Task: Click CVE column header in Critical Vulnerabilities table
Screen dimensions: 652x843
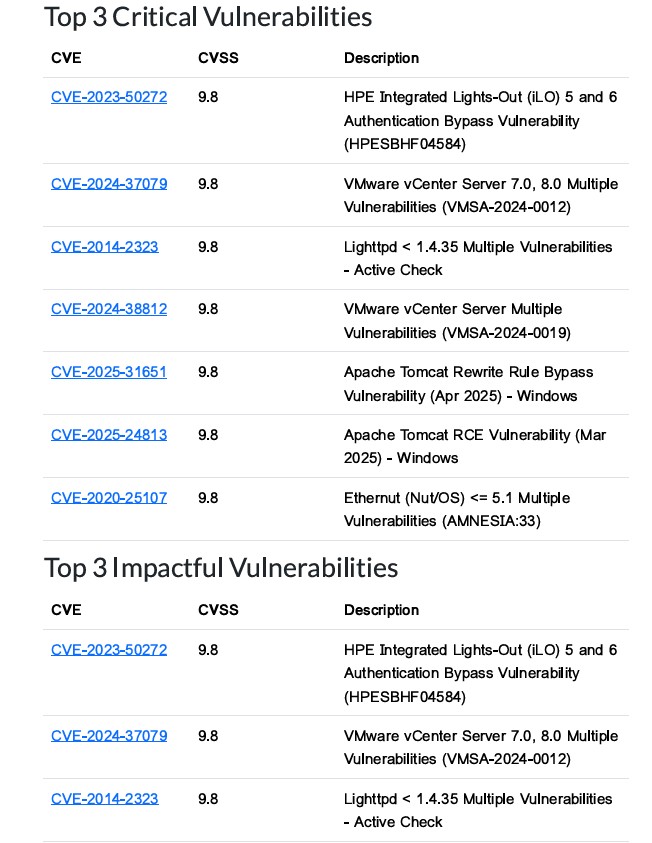Action: pos(66,58)
